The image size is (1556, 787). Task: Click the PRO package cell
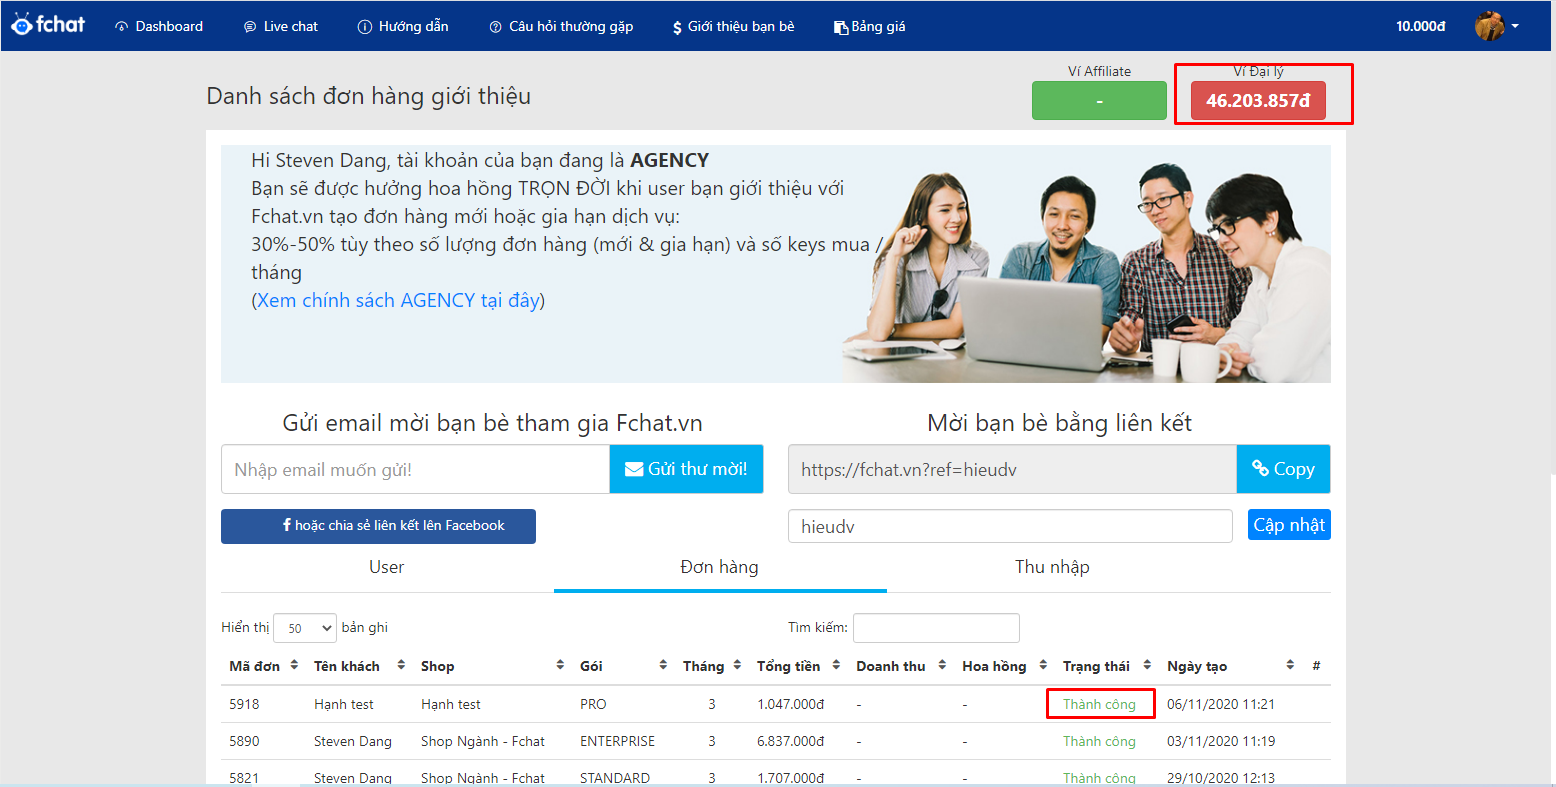pyautogui.click(x=593, y=704)
